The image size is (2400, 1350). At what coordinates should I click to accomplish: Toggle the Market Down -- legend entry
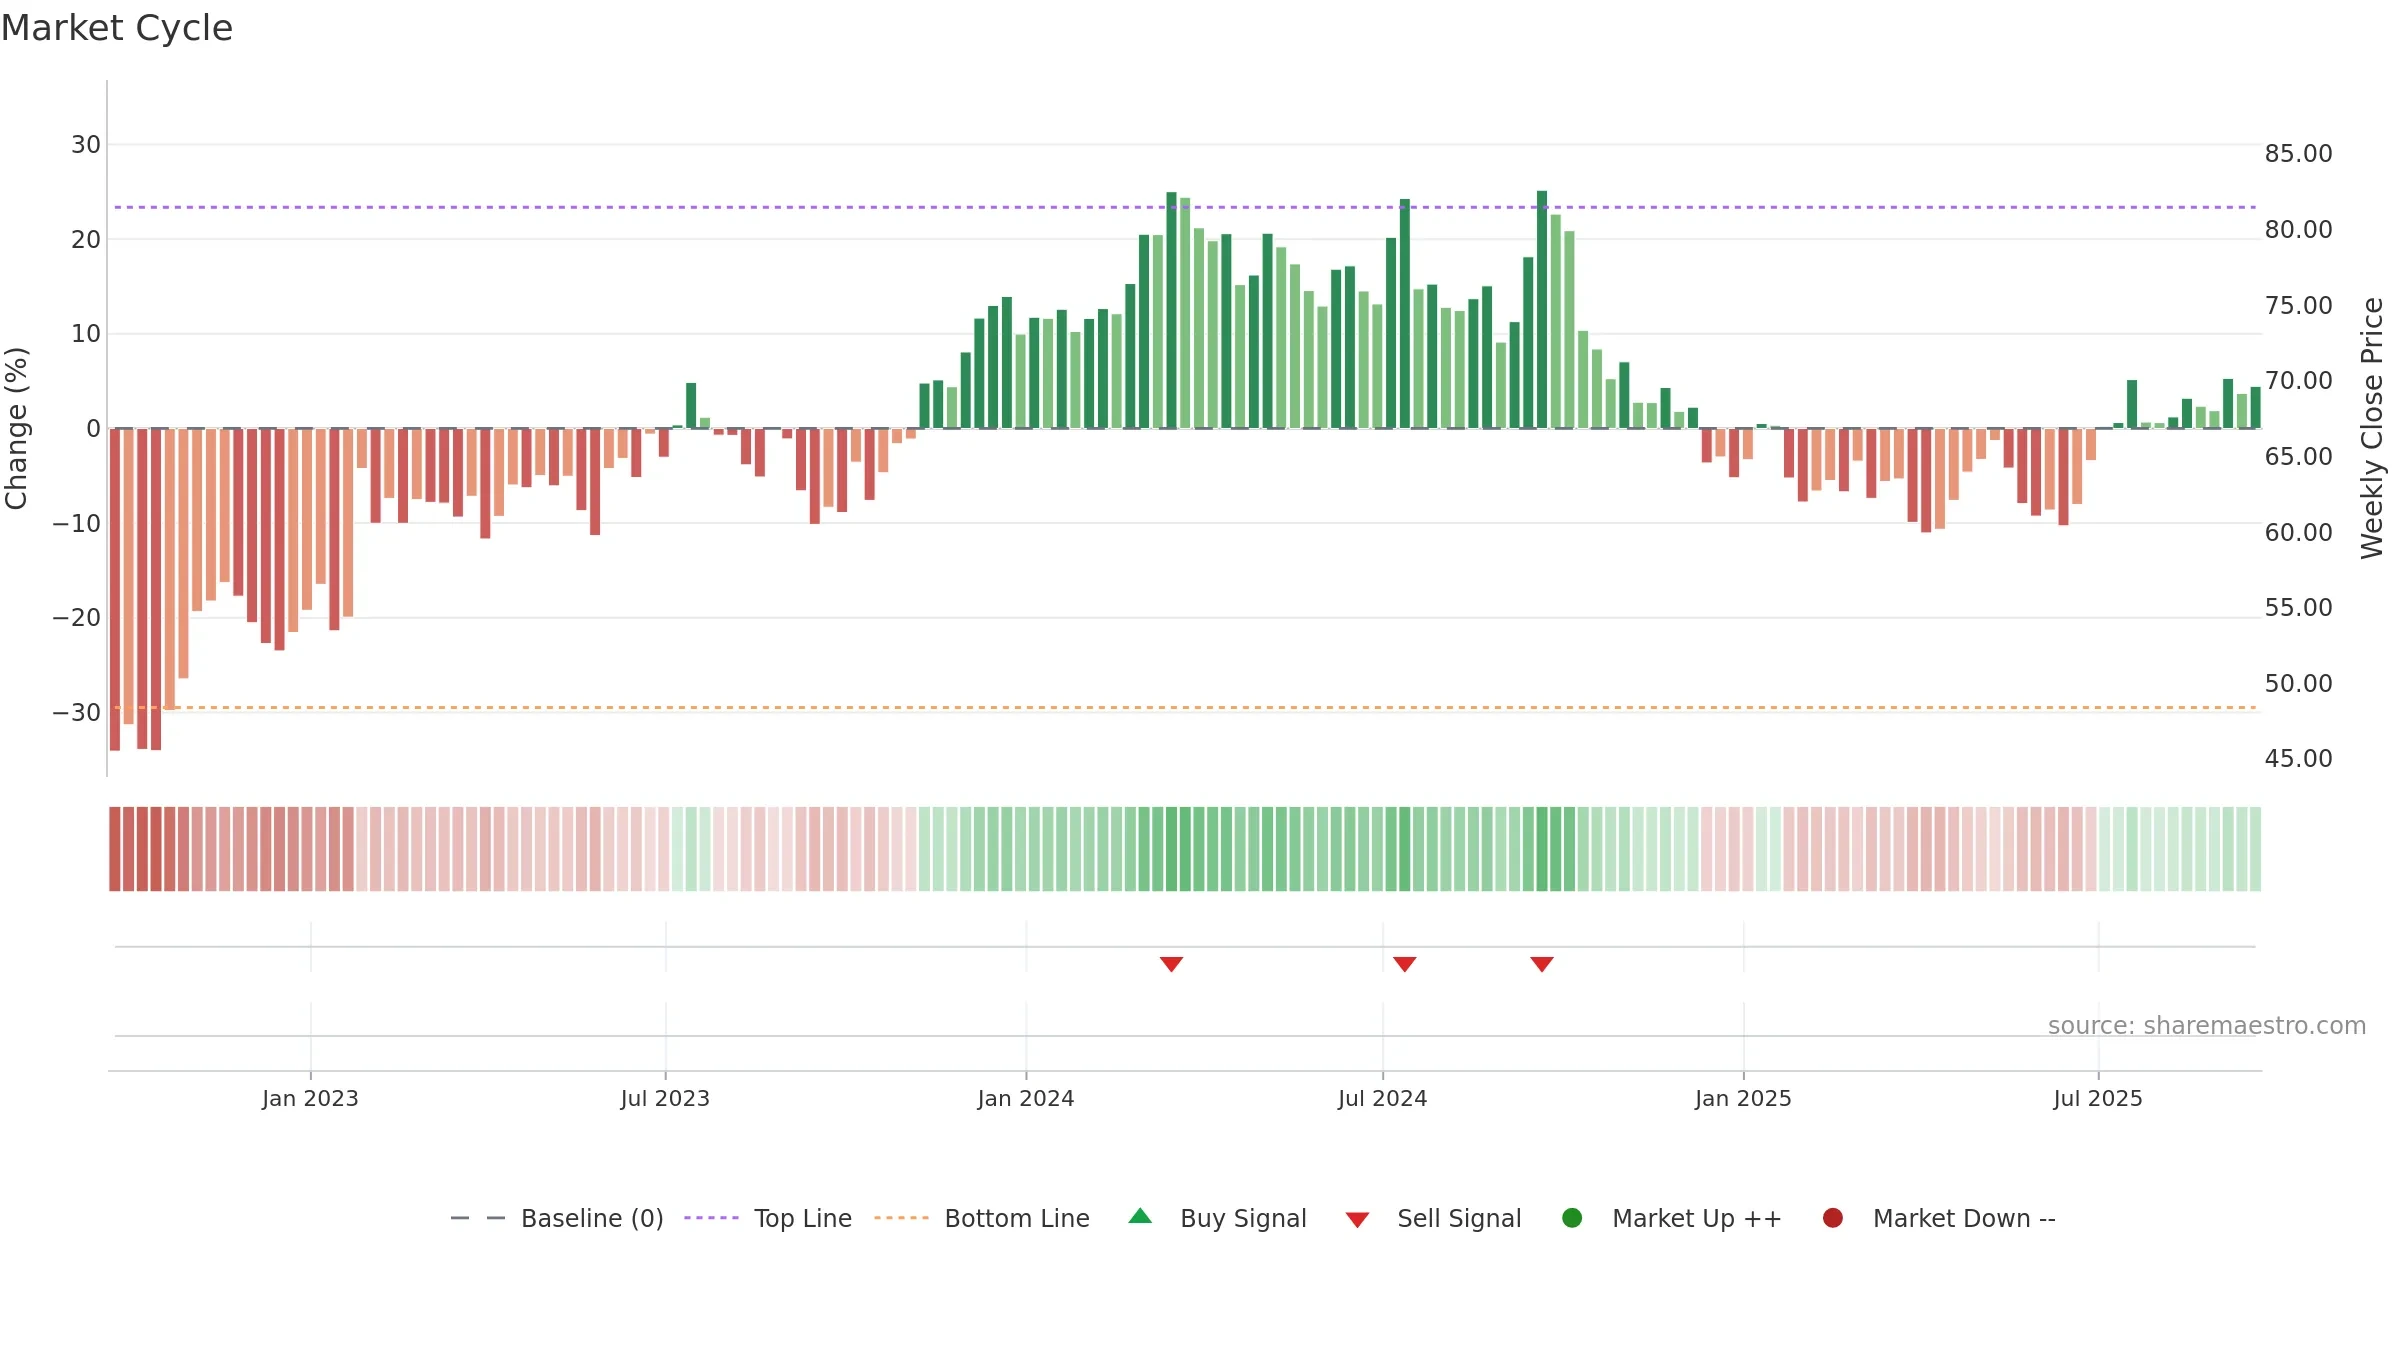point(1938,1218)
